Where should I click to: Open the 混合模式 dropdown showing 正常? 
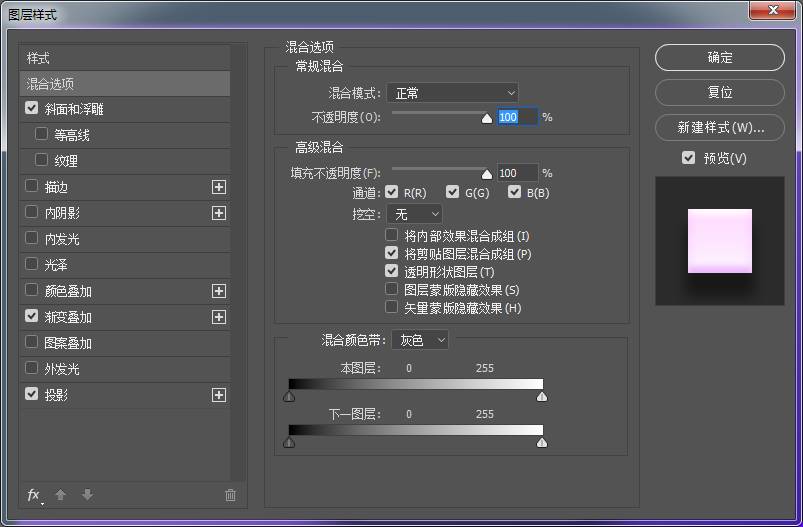click(x=453, y=93)
